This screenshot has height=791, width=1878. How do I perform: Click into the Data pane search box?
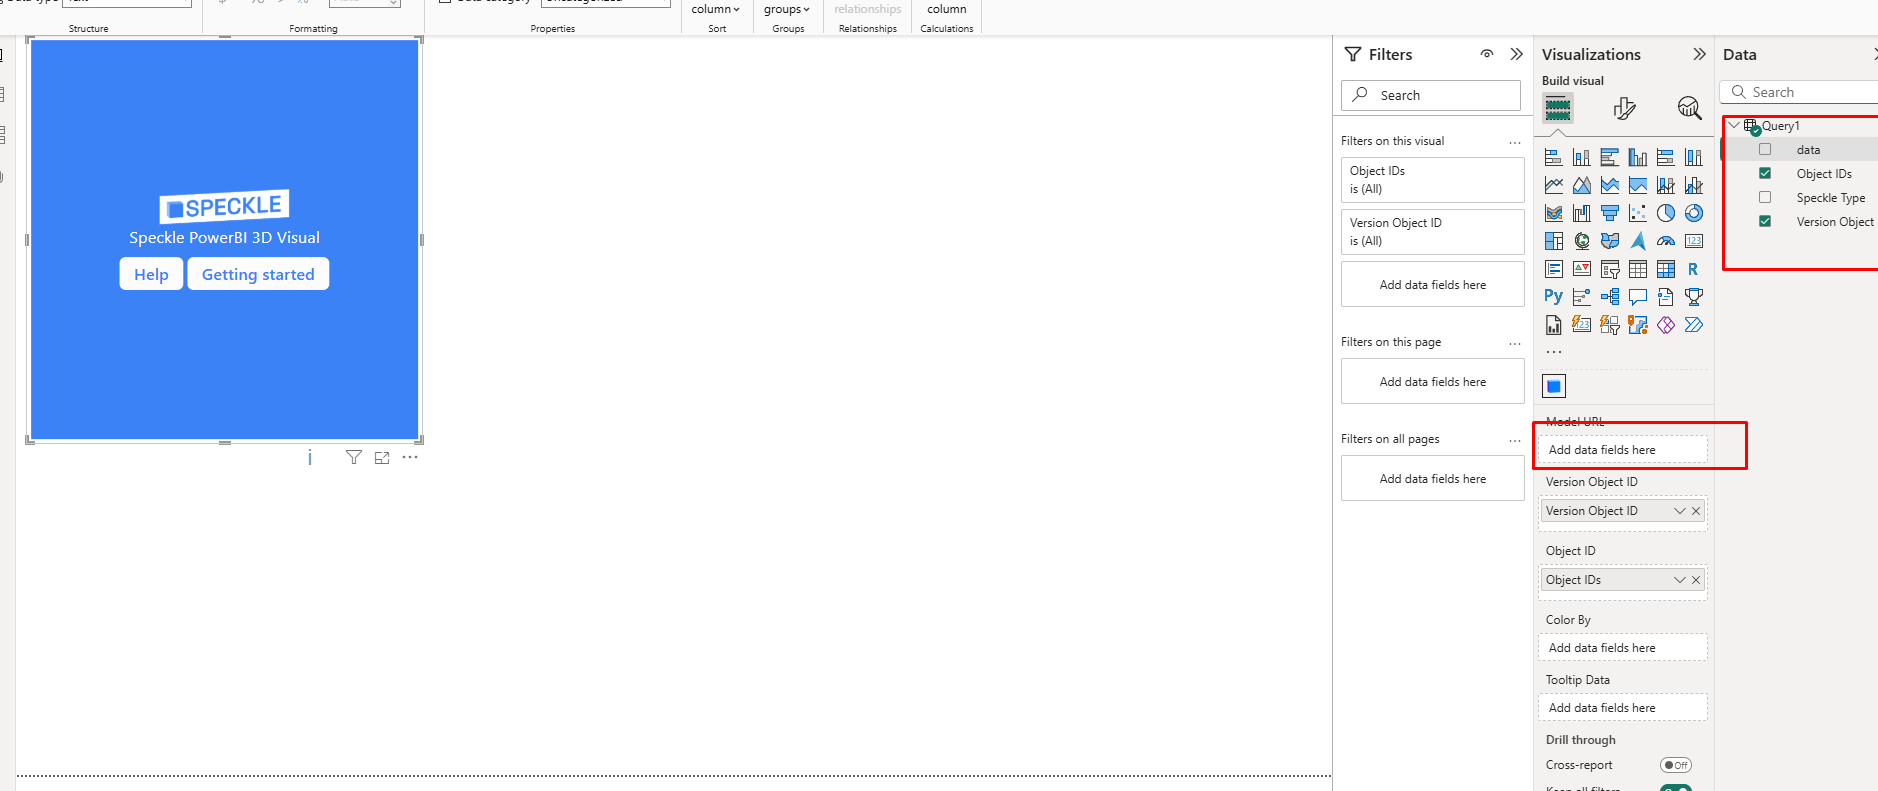tap(1800, 92)
